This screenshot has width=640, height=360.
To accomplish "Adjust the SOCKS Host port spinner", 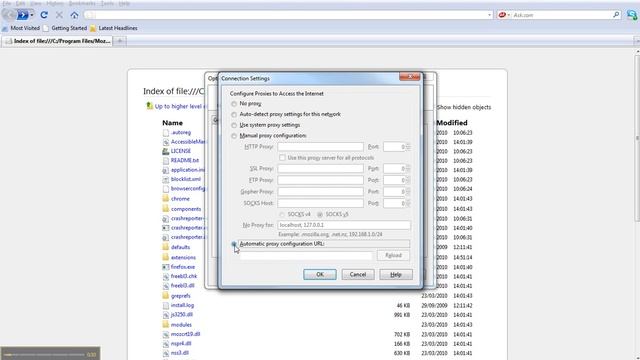I will pos(408,203).
